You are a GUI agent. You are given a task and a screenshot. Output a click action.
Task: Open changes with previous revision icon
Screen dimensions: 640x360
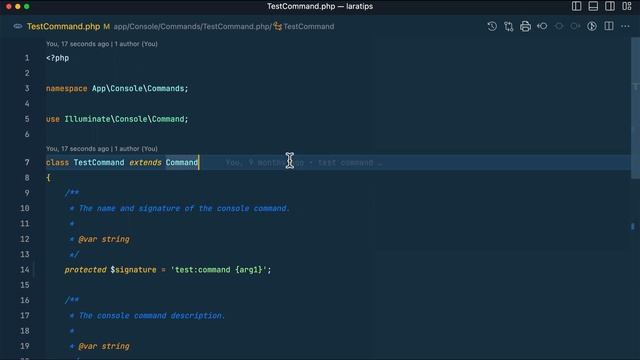[542, 26]
